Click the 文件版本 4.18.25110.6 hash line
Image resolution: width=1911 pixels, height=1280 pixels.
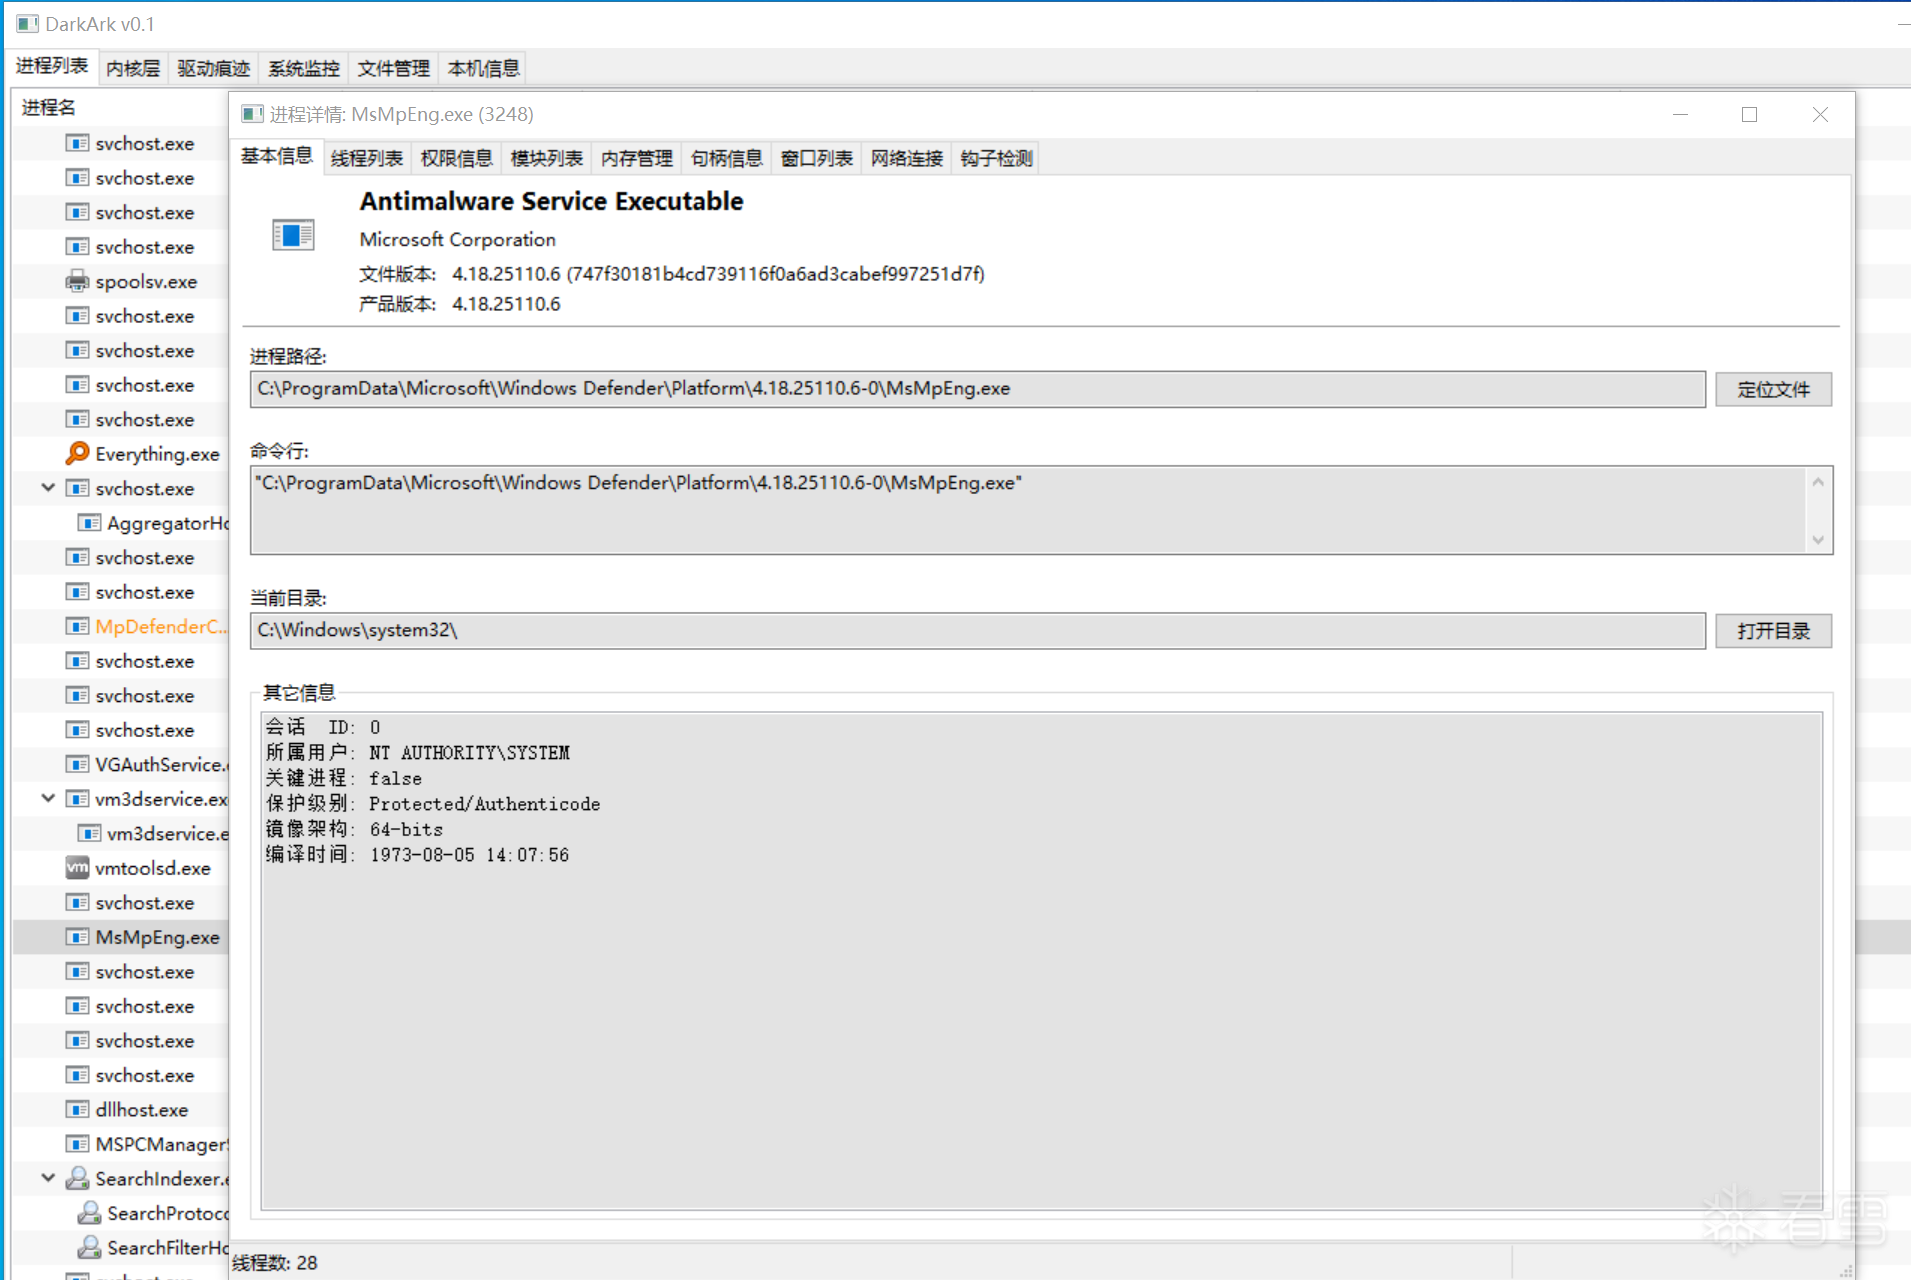point(672,274)
